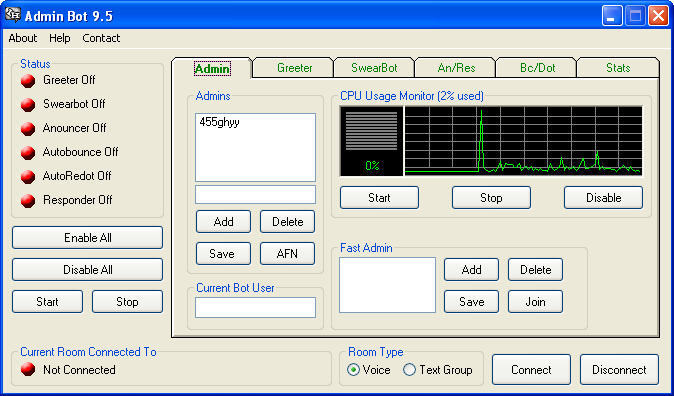This screenshot has width=674, height=396.
Task: Click the Current Bot User field
Action: point(255,307)
